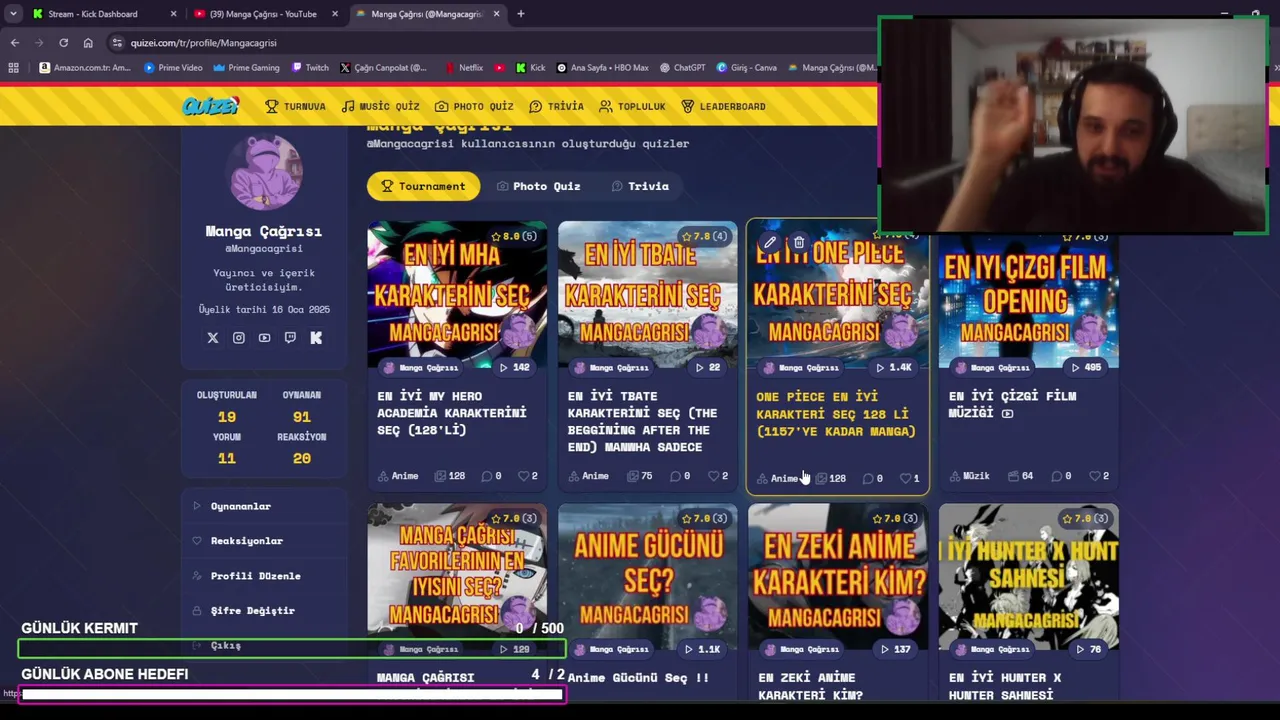Open the Chrome apps grid in bookmarks bar
The width and height of the screenshot is (1280, 720).
[x=13, y=68]
